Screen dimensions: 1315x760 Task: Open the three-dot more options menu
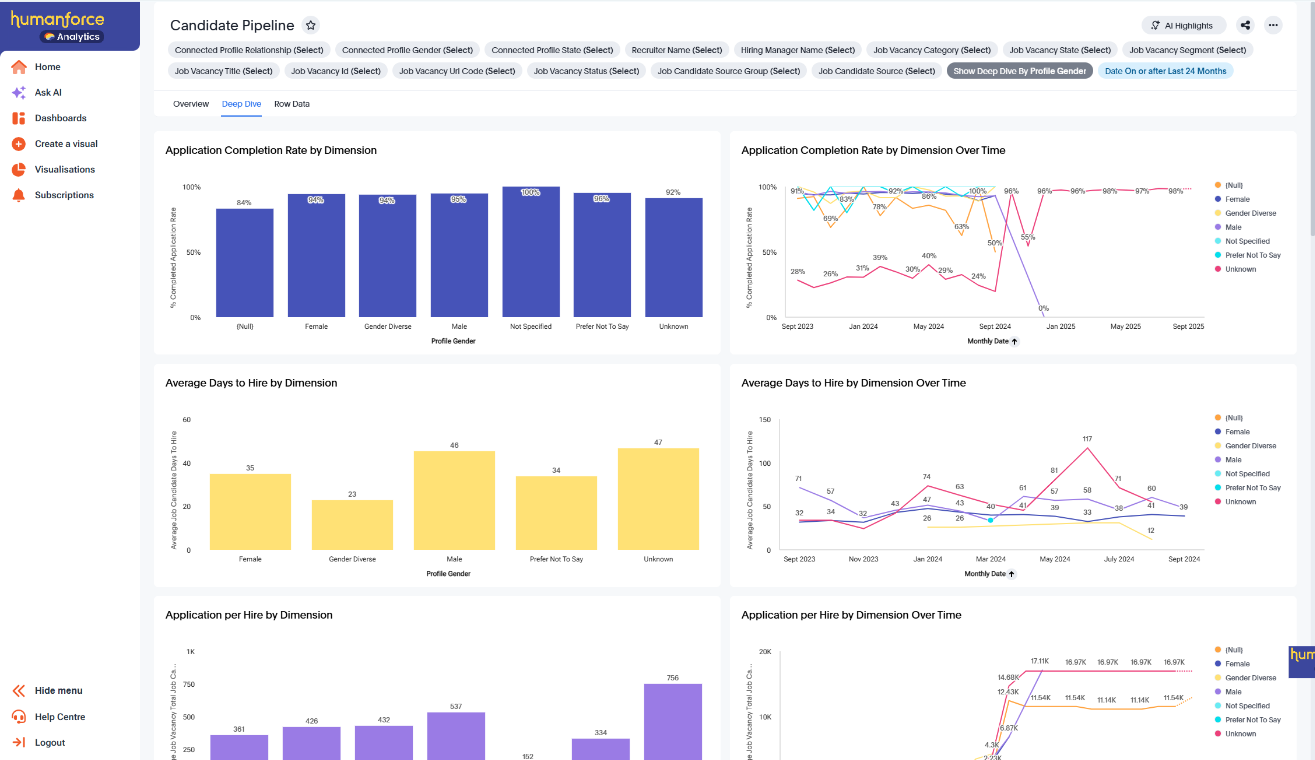(1273, 26)
